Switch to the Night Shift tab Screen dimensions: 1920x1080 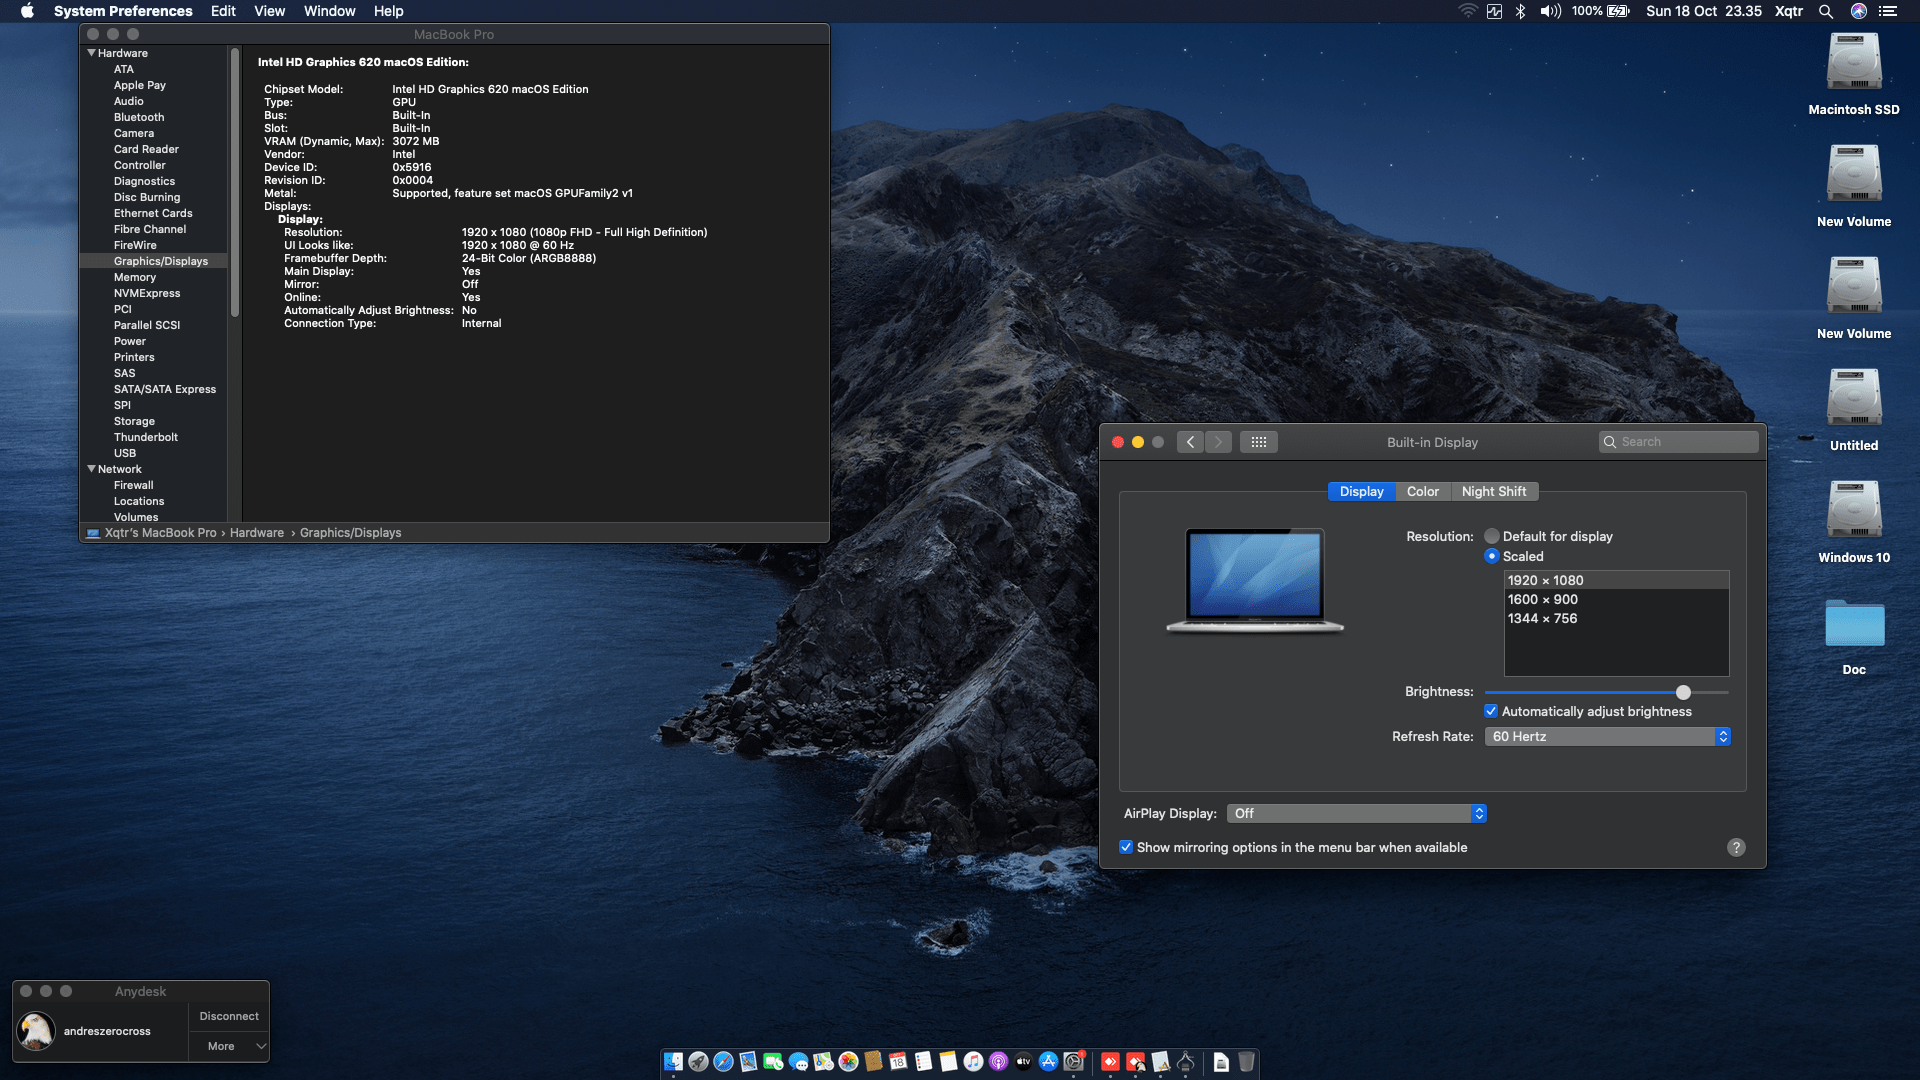tap(1494, 491)
